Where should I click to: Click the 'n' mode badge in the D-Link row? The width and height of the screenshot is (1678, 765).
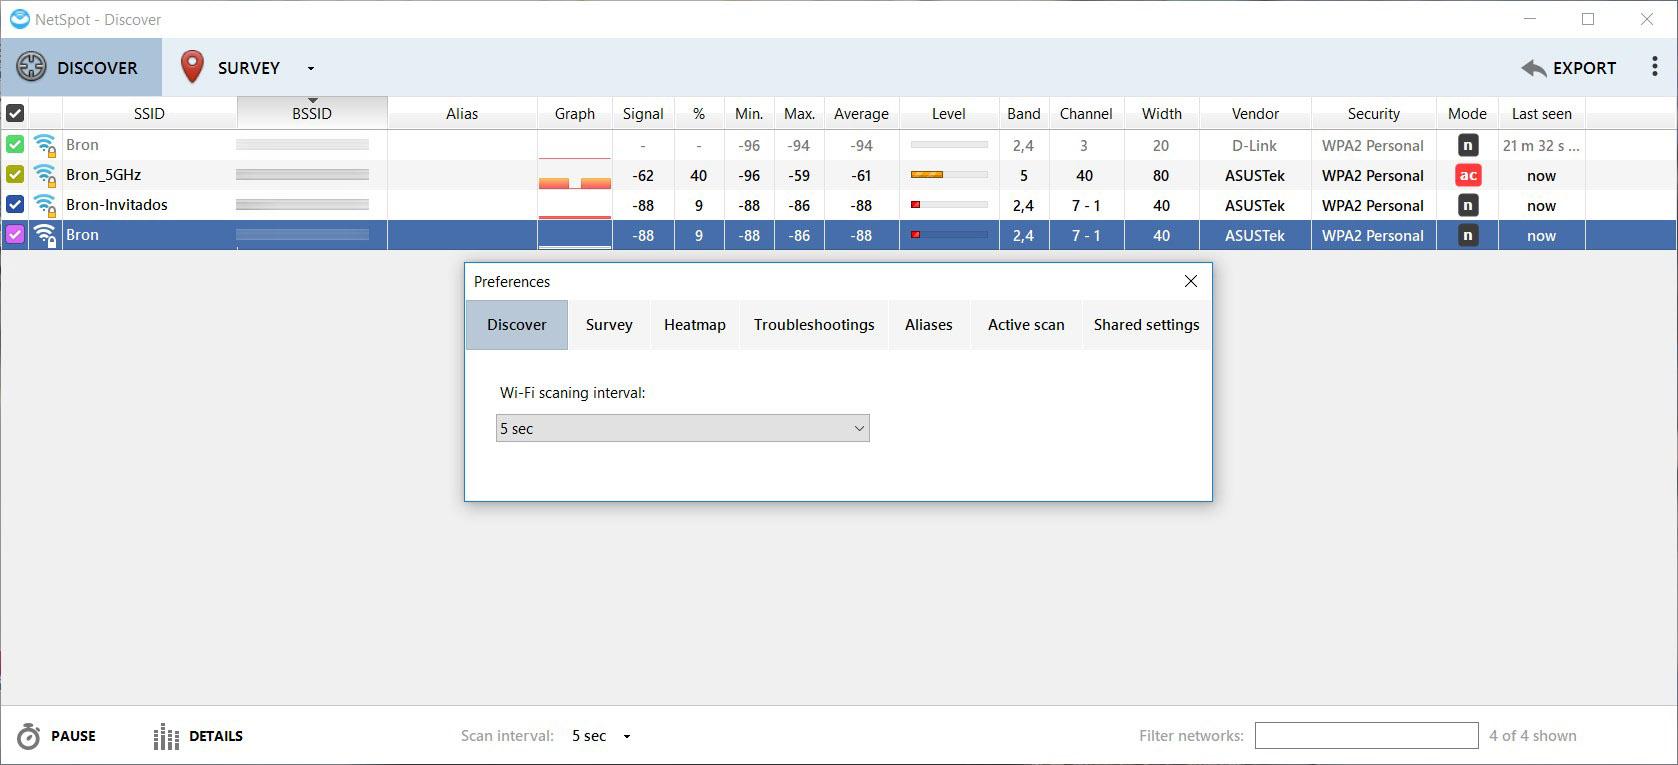click(1468, 146)
